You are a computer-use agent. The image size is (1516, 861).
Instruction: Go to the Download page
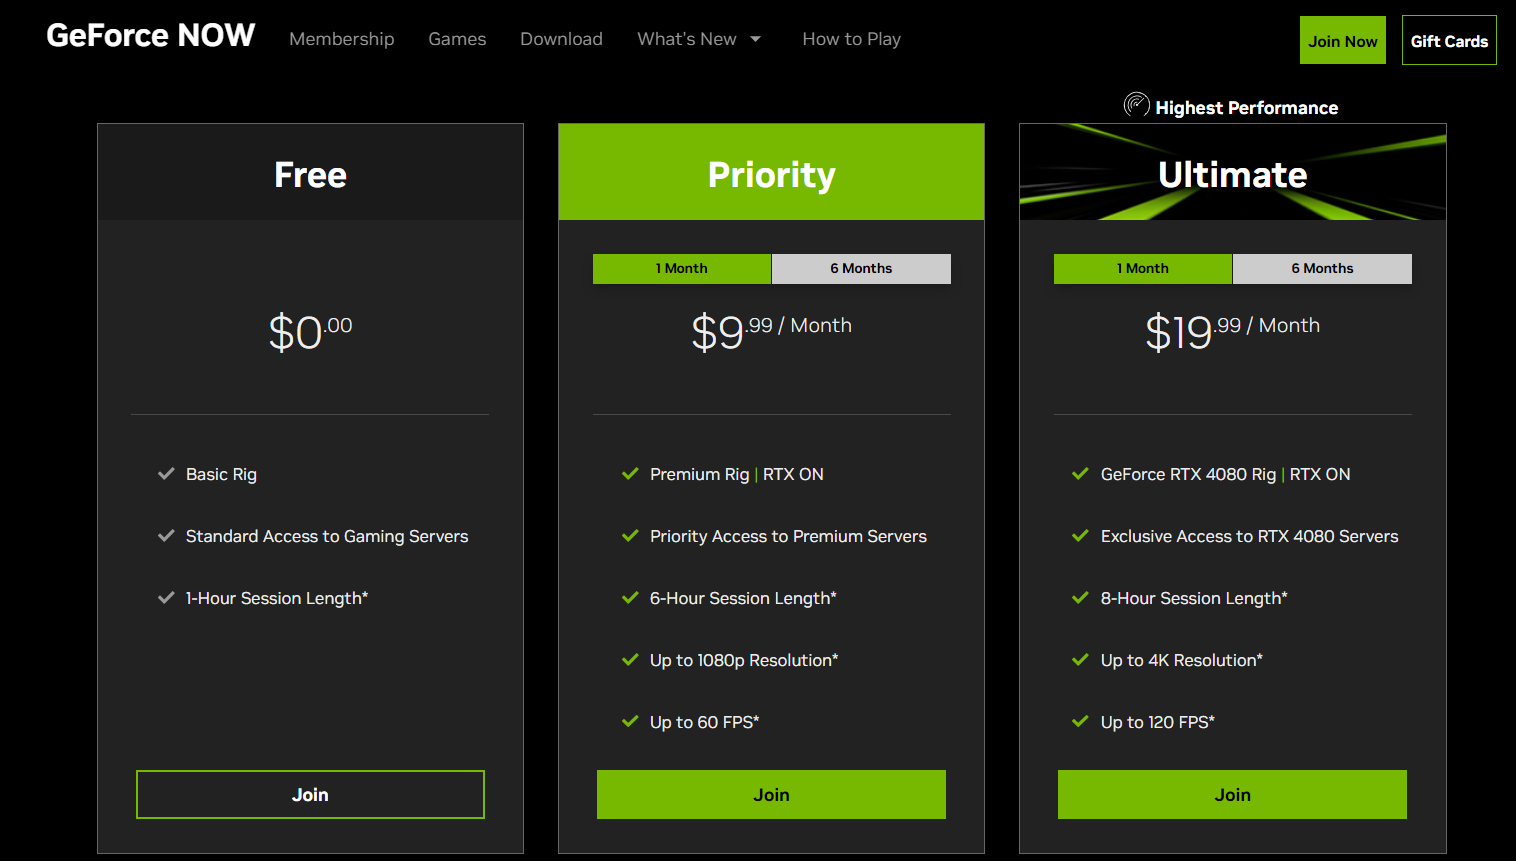tap(561, 39)
